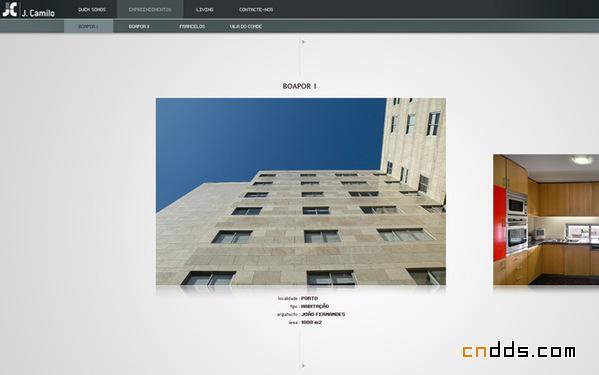599x375 pixels.
Task: Click the small arrow above the title
Action: click(303, 42)
